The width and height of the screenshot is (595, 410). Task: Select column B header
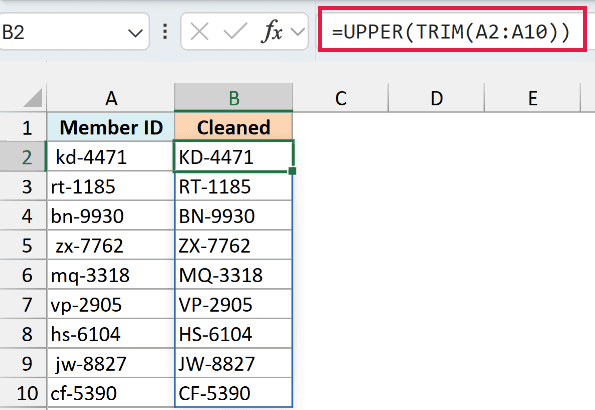[x=233, y=98]
